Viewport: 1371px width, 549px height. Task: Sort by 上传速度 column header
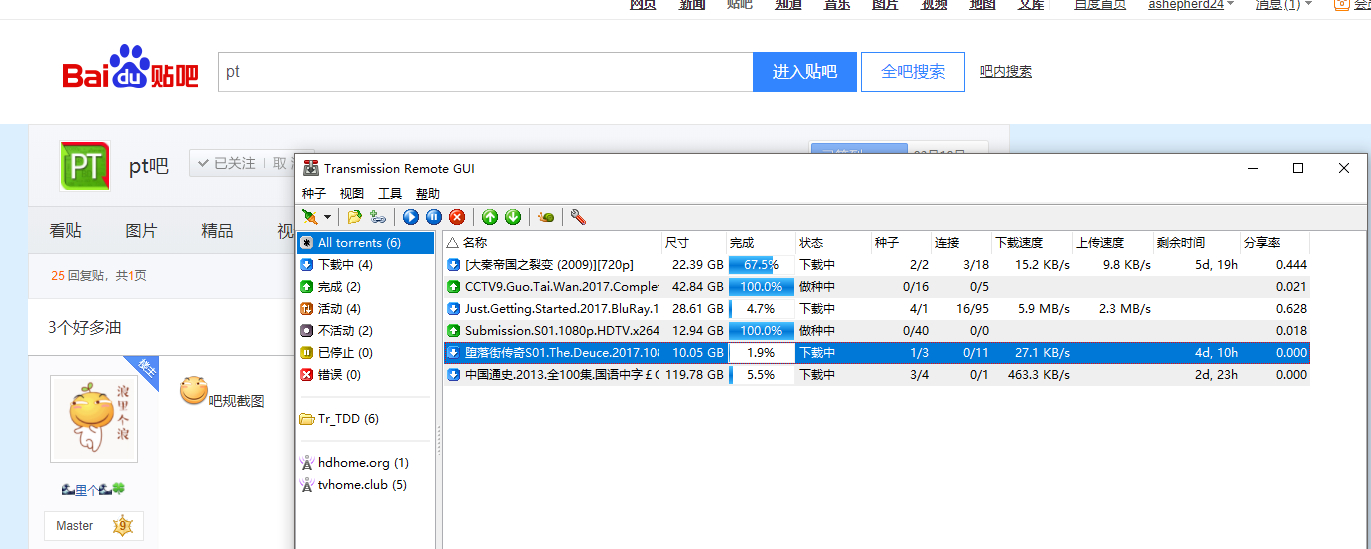coord(1113,242)
